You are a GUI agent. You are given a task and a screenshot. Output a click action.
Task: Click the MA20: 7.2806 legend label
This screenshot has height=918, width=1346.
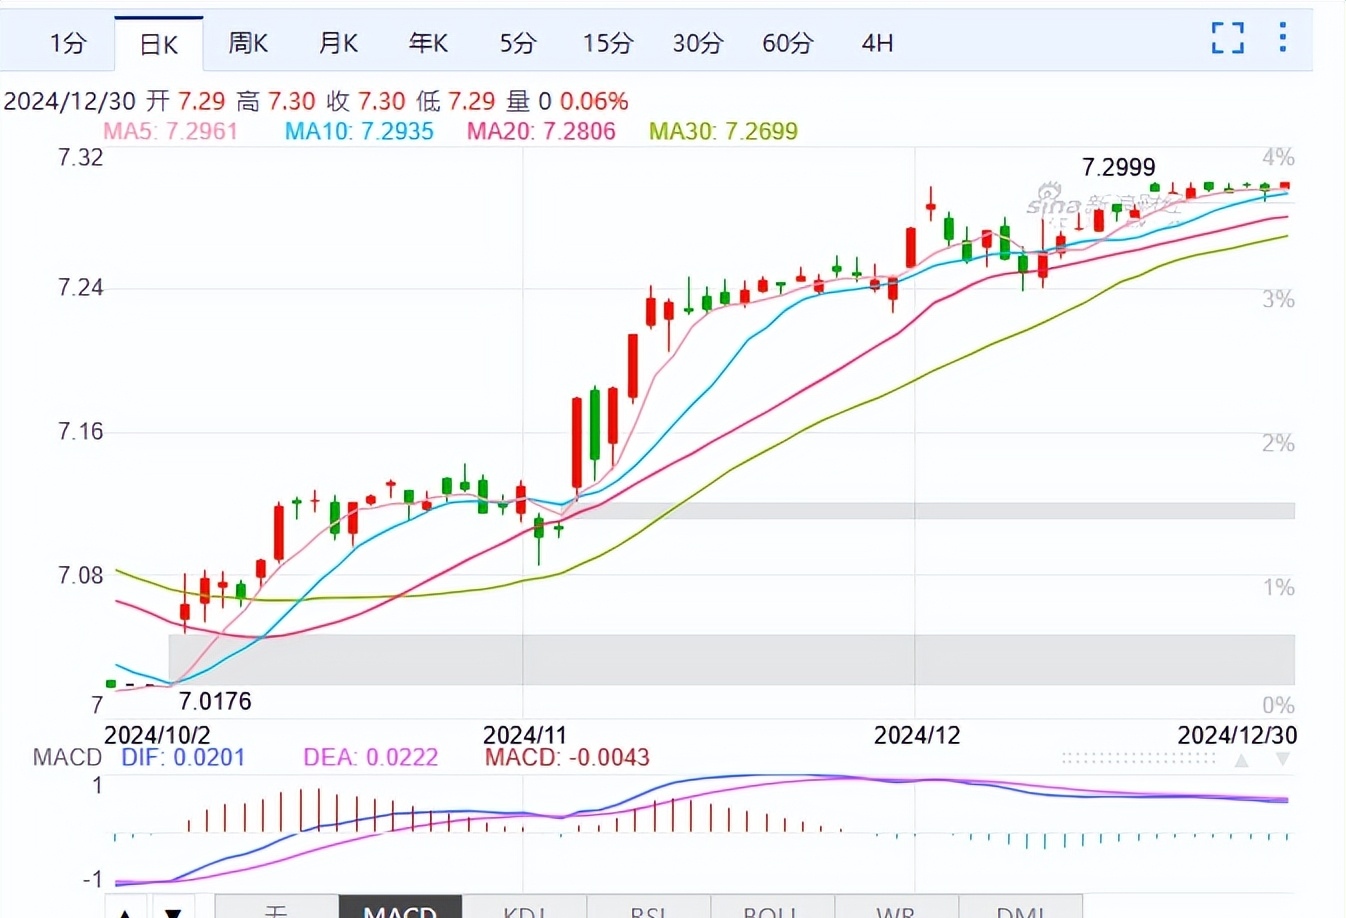(x=541, y=131)
